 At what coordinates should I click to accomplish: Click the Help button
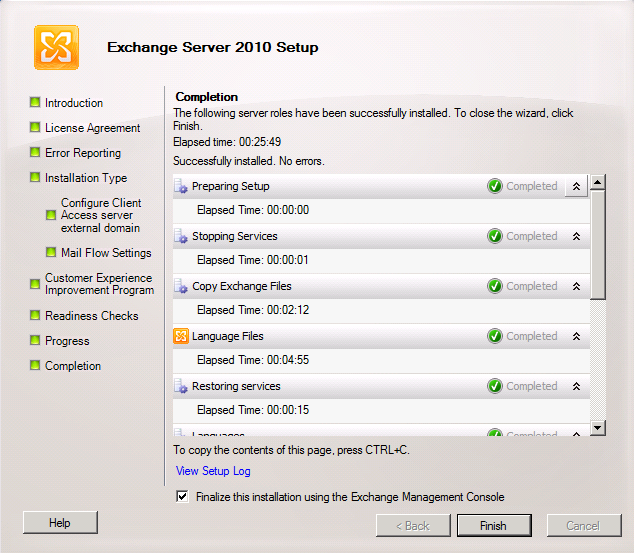click(60, 523)
